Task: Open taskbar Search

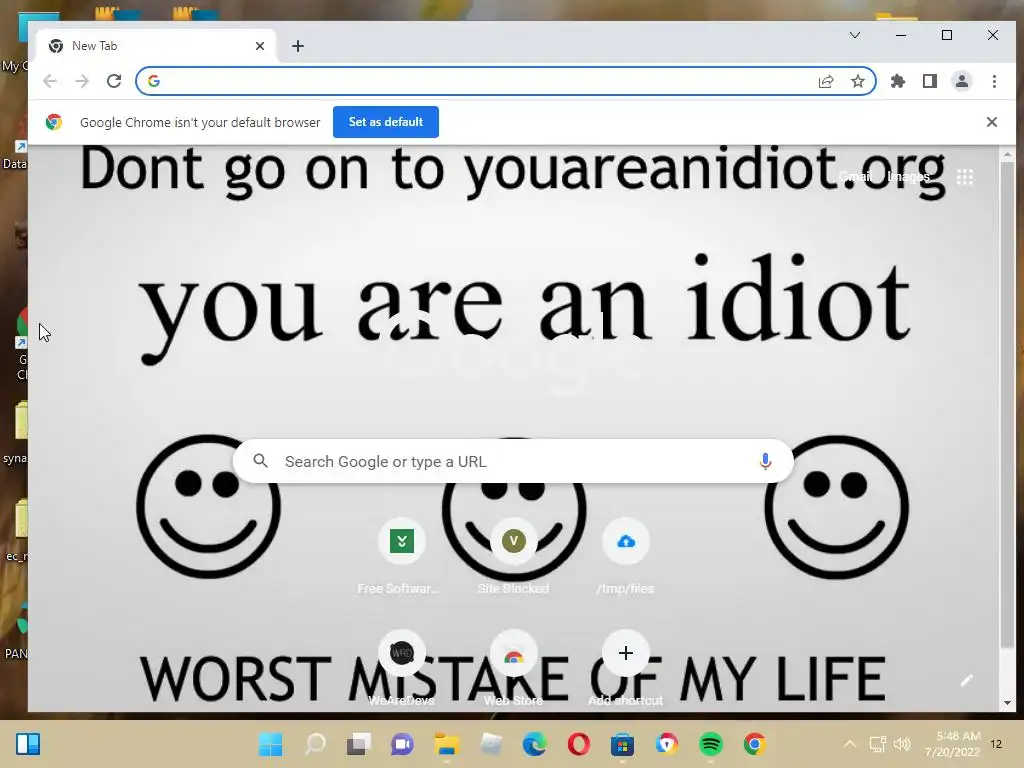Action: click(x=315, y=744)
